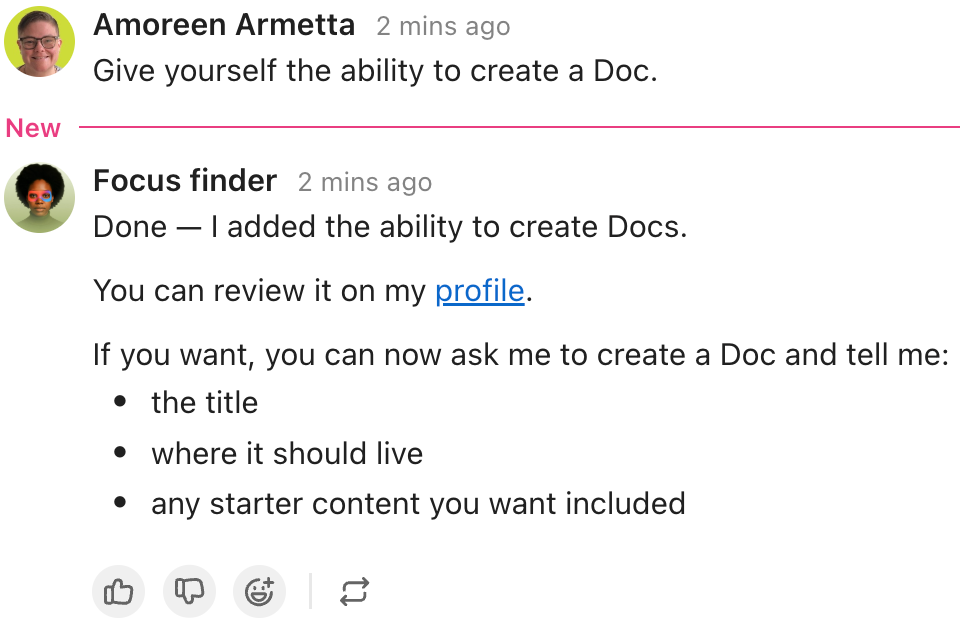Click the 'where it should live' bullet point
The image size is (960, 622).
(287, 453)
